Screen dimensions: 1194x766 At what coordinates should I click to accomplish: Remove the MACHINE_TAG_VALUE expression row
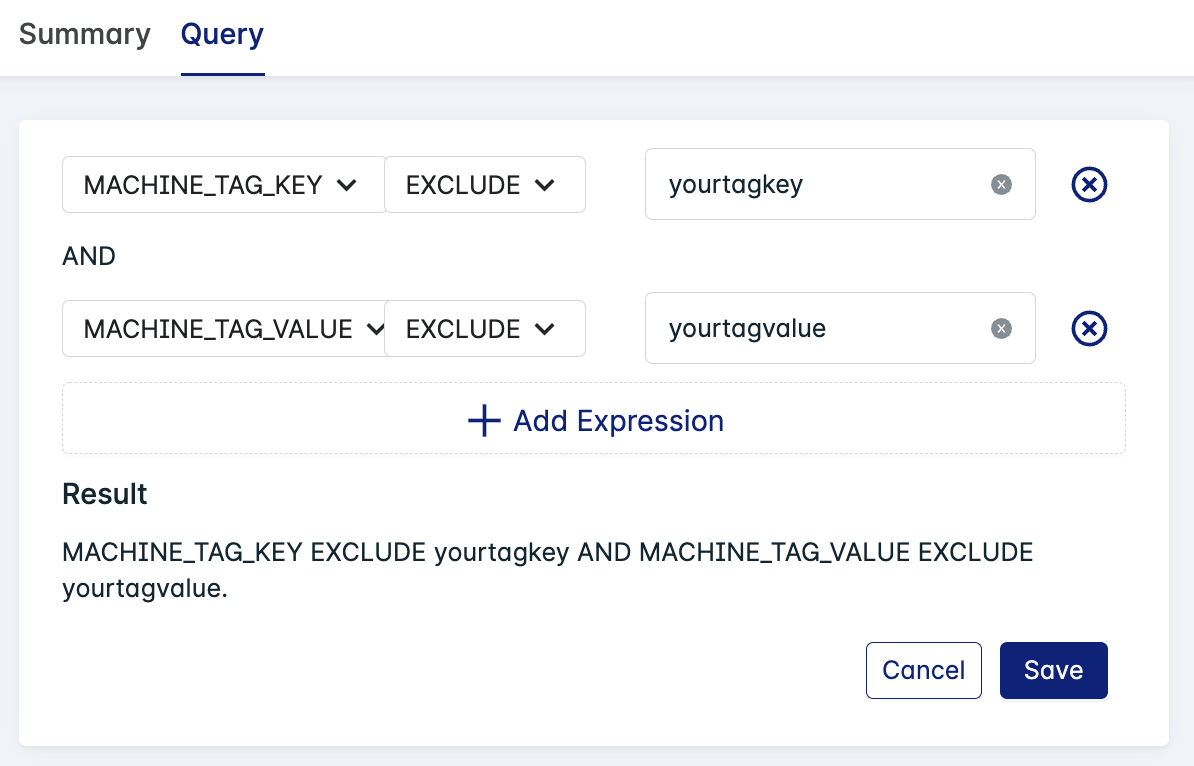(1089, 328)
